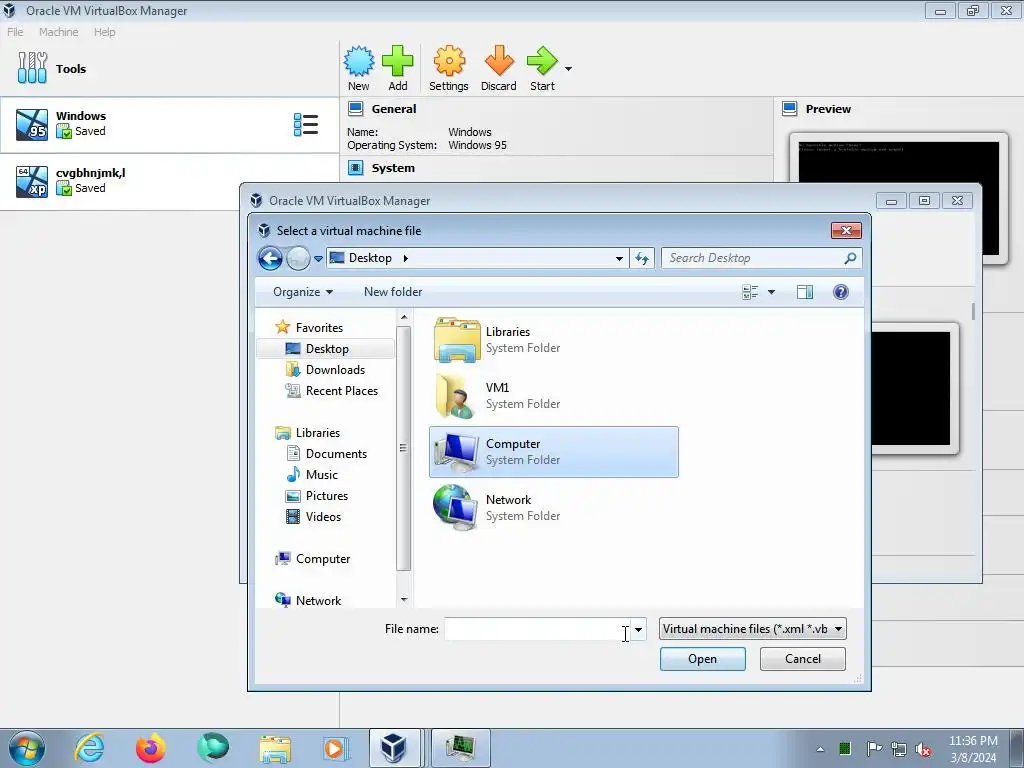Launch Firefox from the taskbar
This screenshot has height=768, width=1024.
[151, 748]
